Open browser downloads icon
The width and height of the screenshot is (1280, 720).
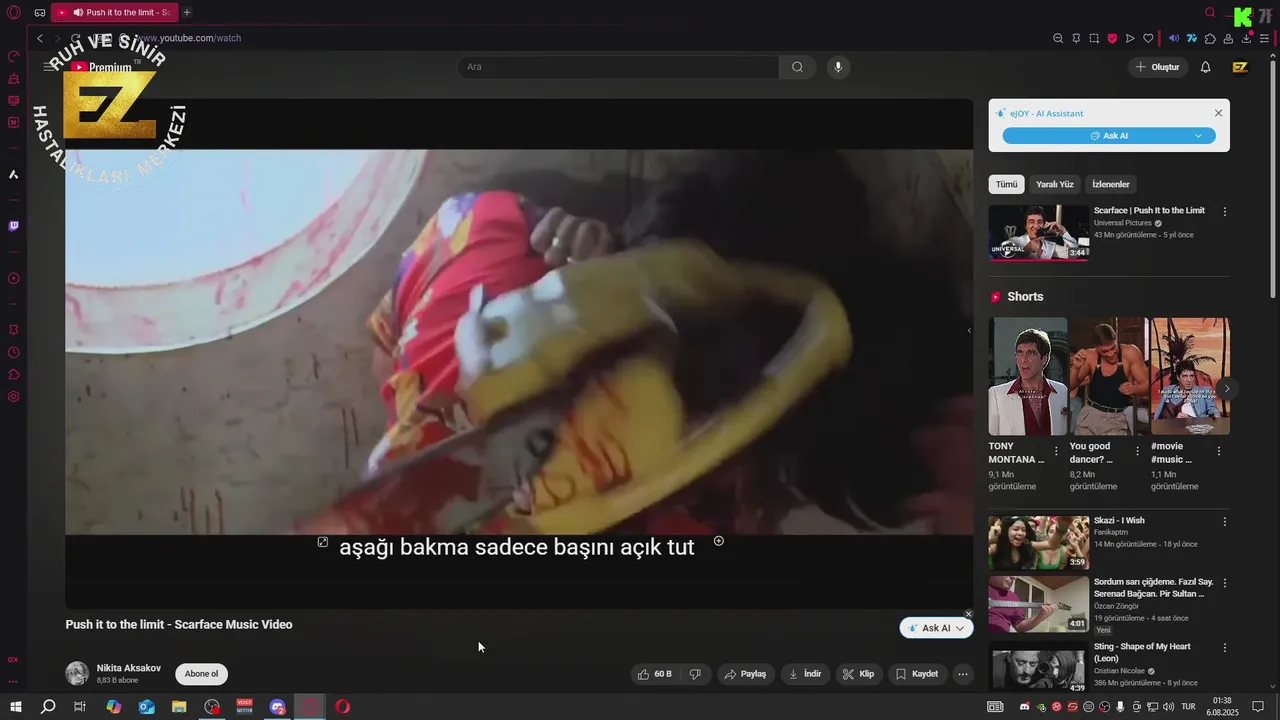tap(1246, 38)
